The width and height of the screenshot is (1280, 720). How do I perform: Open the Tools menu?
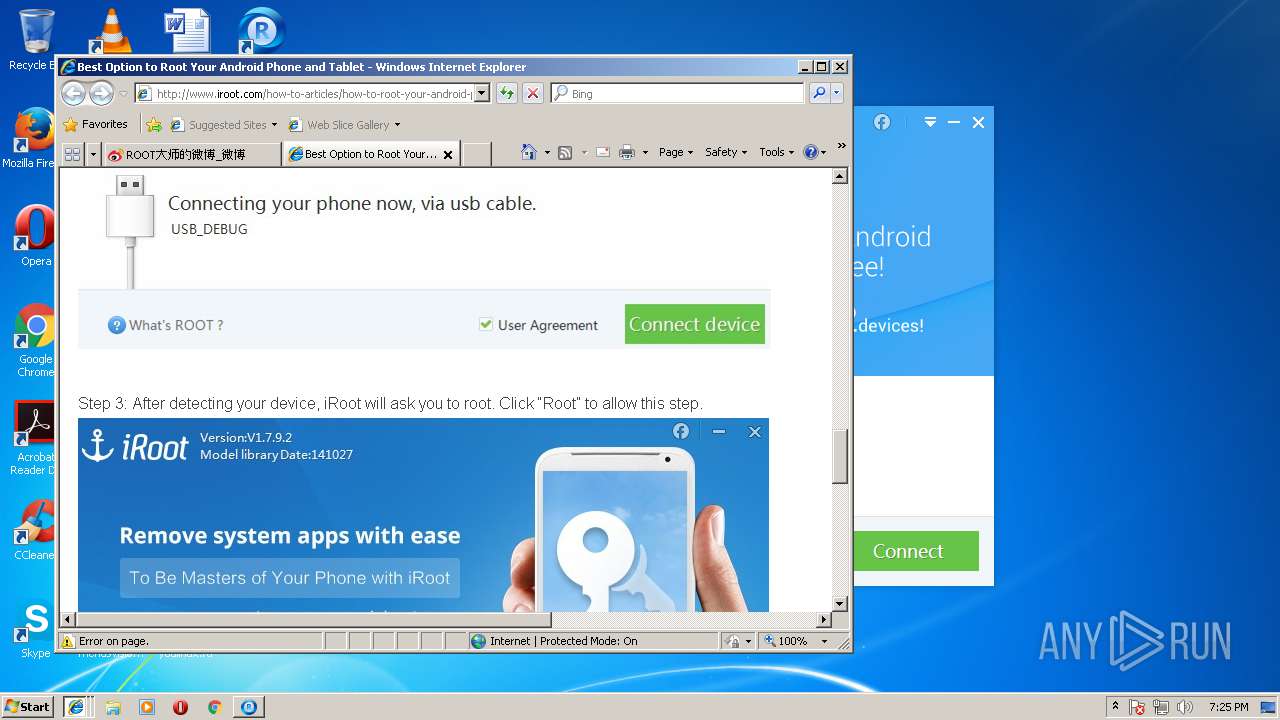pos(776,152)
